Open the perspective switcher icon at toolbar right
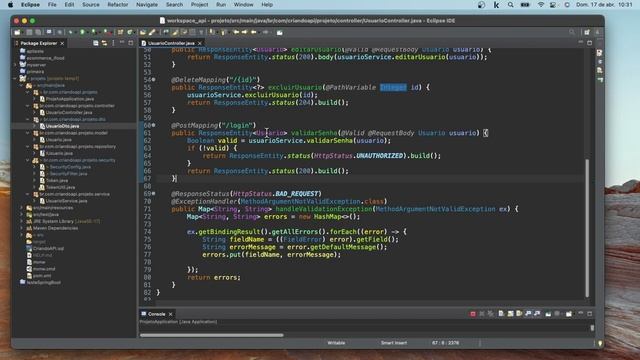The image size is (640, 360). (587, 32)
